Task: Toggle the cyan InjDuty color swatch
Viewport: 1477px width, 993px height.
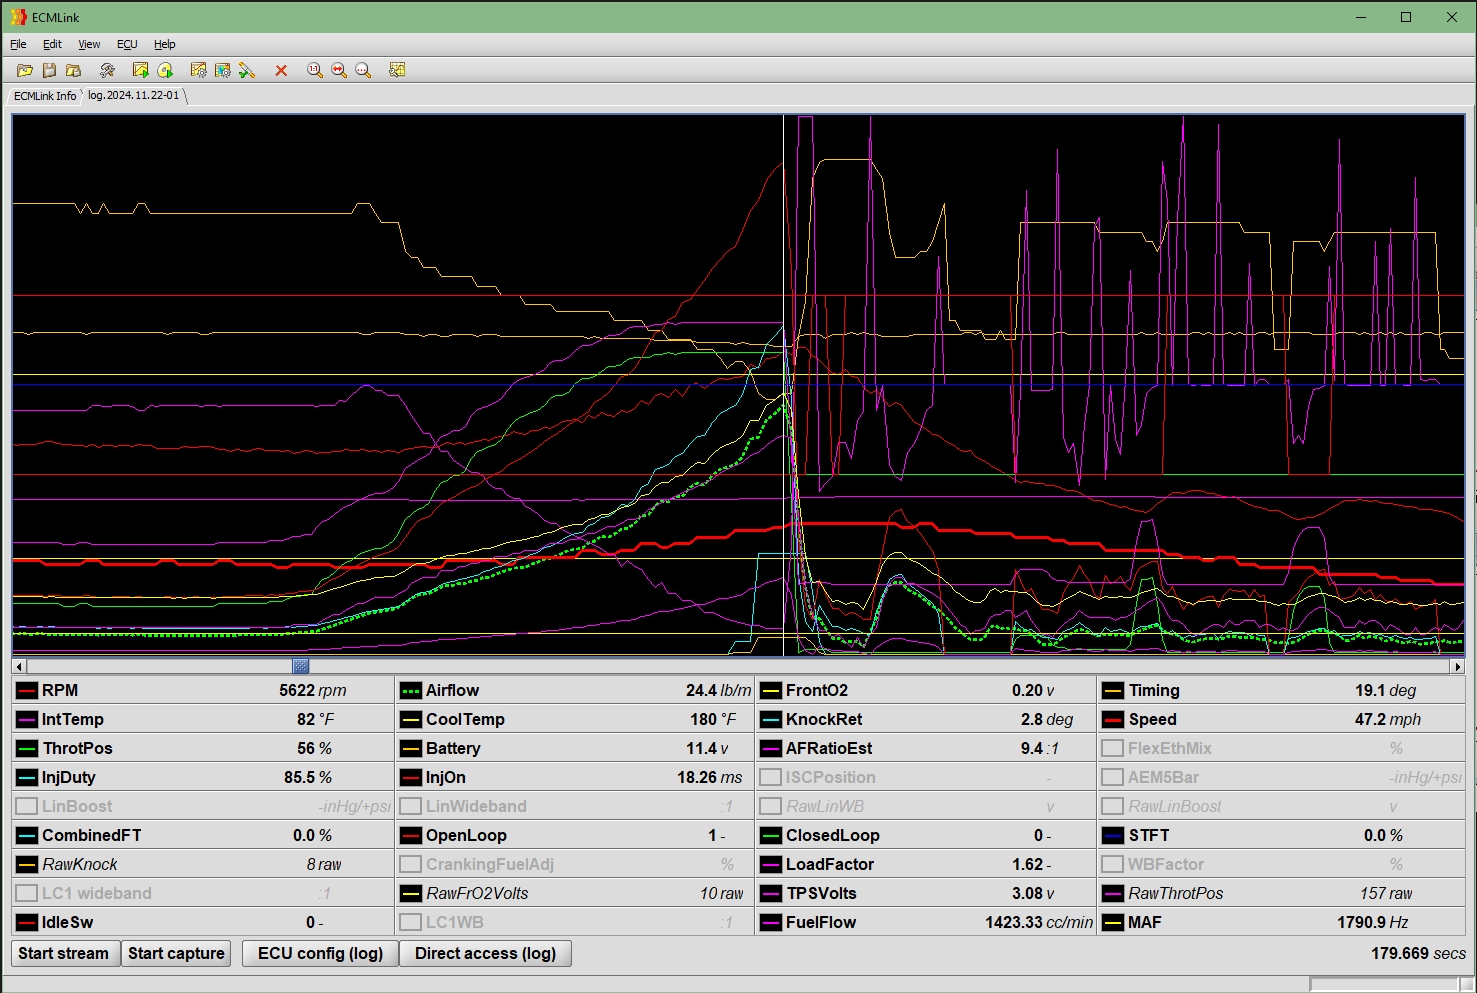Action: [x=27, y=777]
